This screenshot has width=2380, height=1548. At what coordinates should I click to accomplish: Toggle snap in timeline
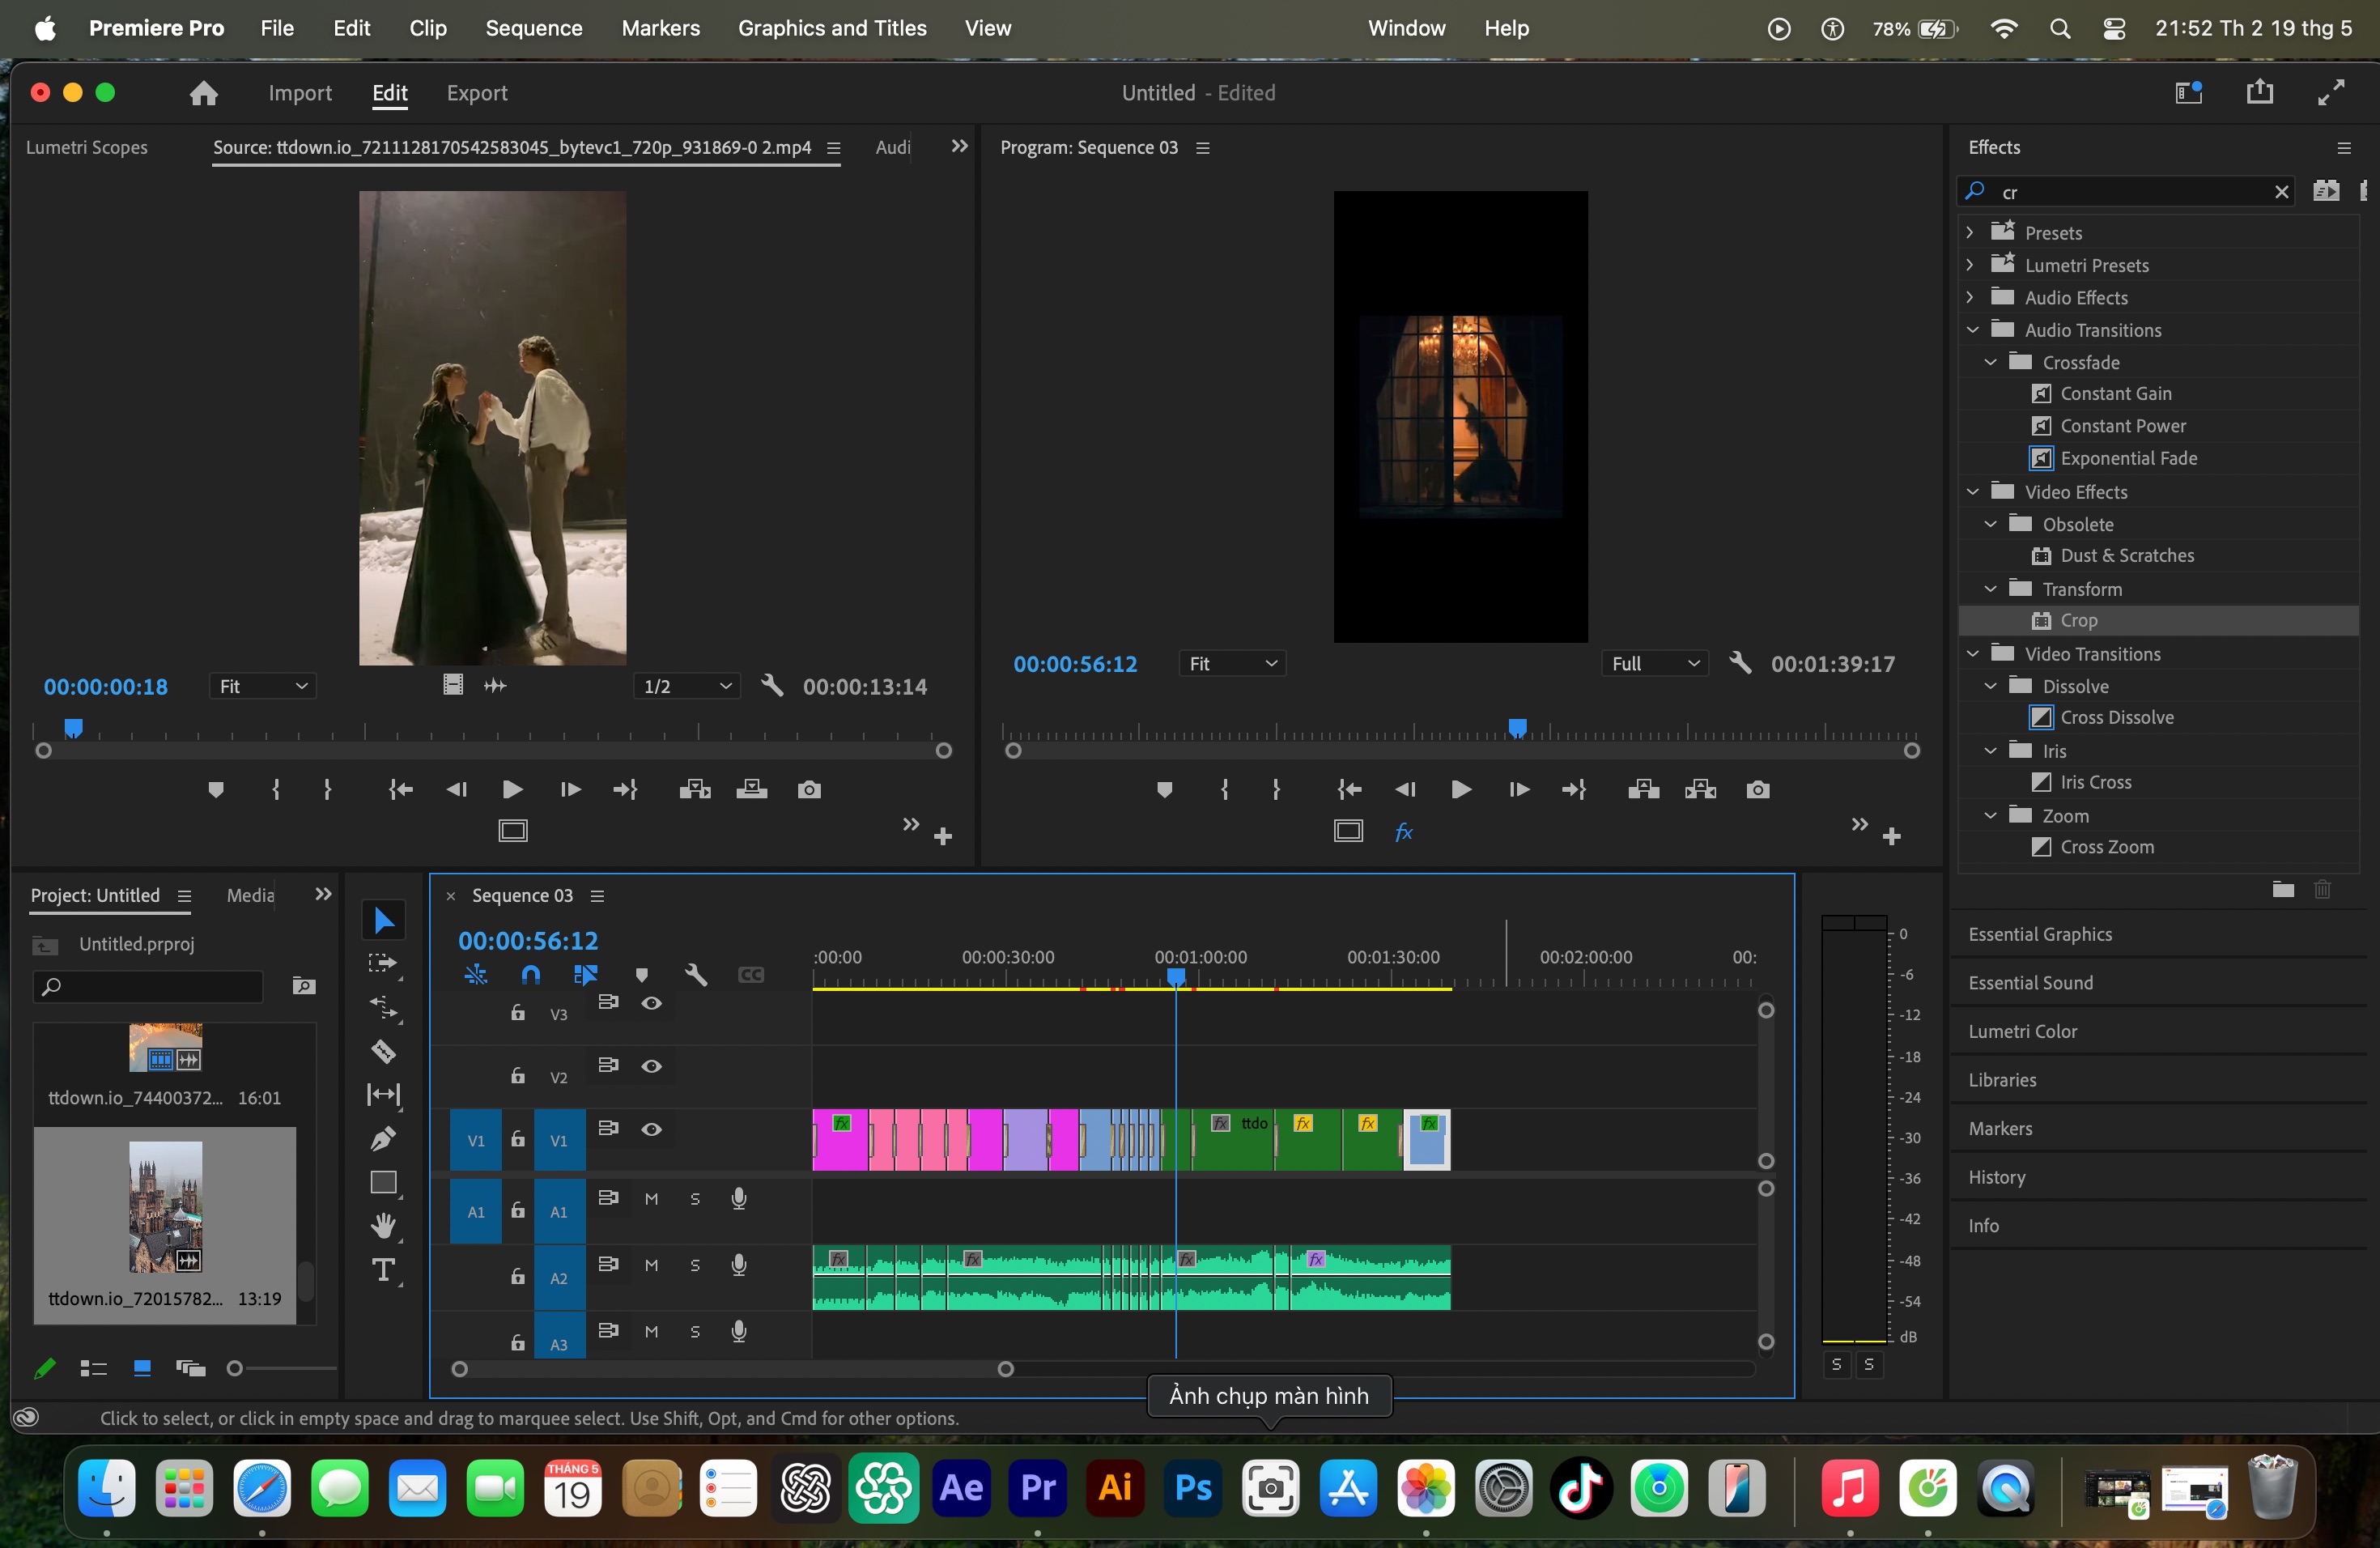tap(531, 974)
